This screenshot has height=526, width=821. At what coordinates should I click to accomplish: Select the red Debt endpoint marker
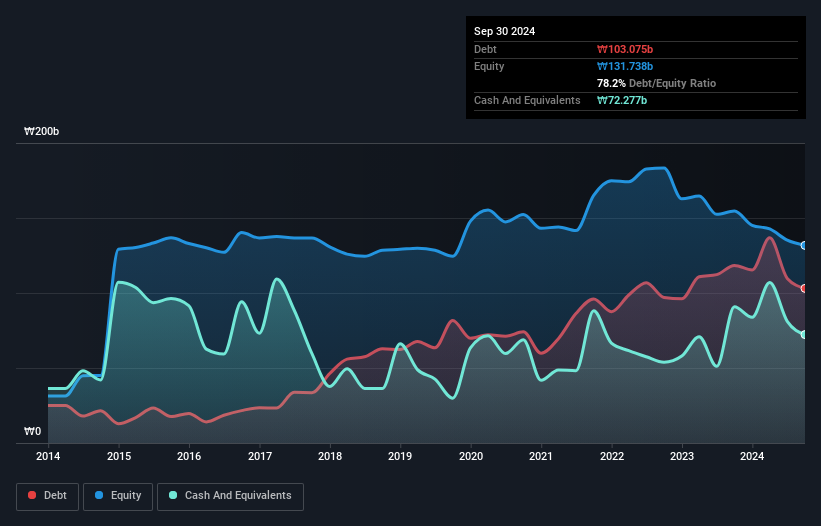[804, 288]
